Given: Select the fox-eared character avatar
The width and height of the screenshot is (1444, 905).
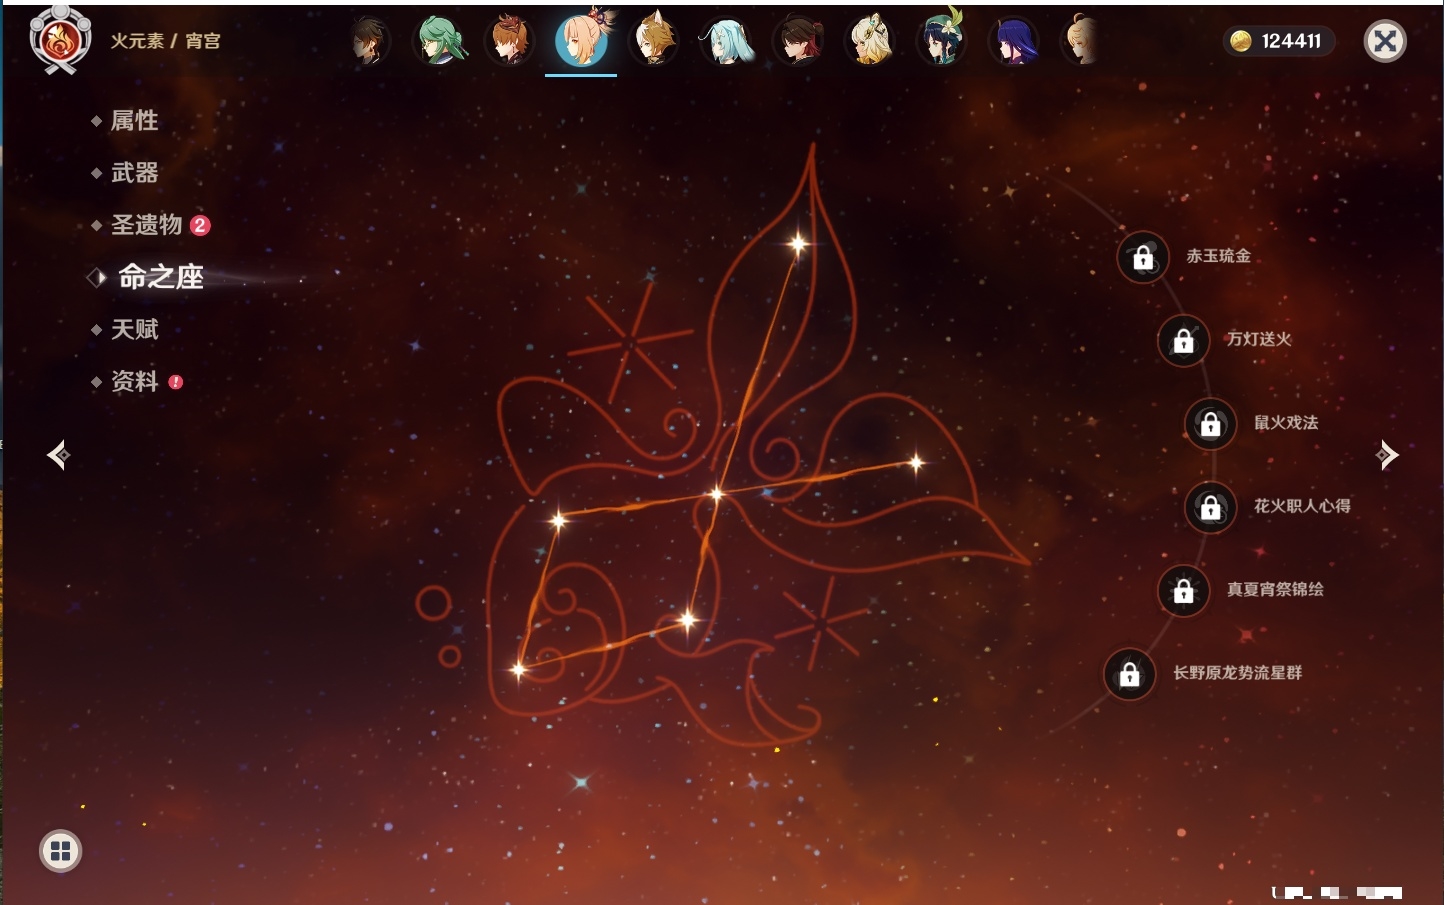Looking at the screenshot, I should click(655, 41).
